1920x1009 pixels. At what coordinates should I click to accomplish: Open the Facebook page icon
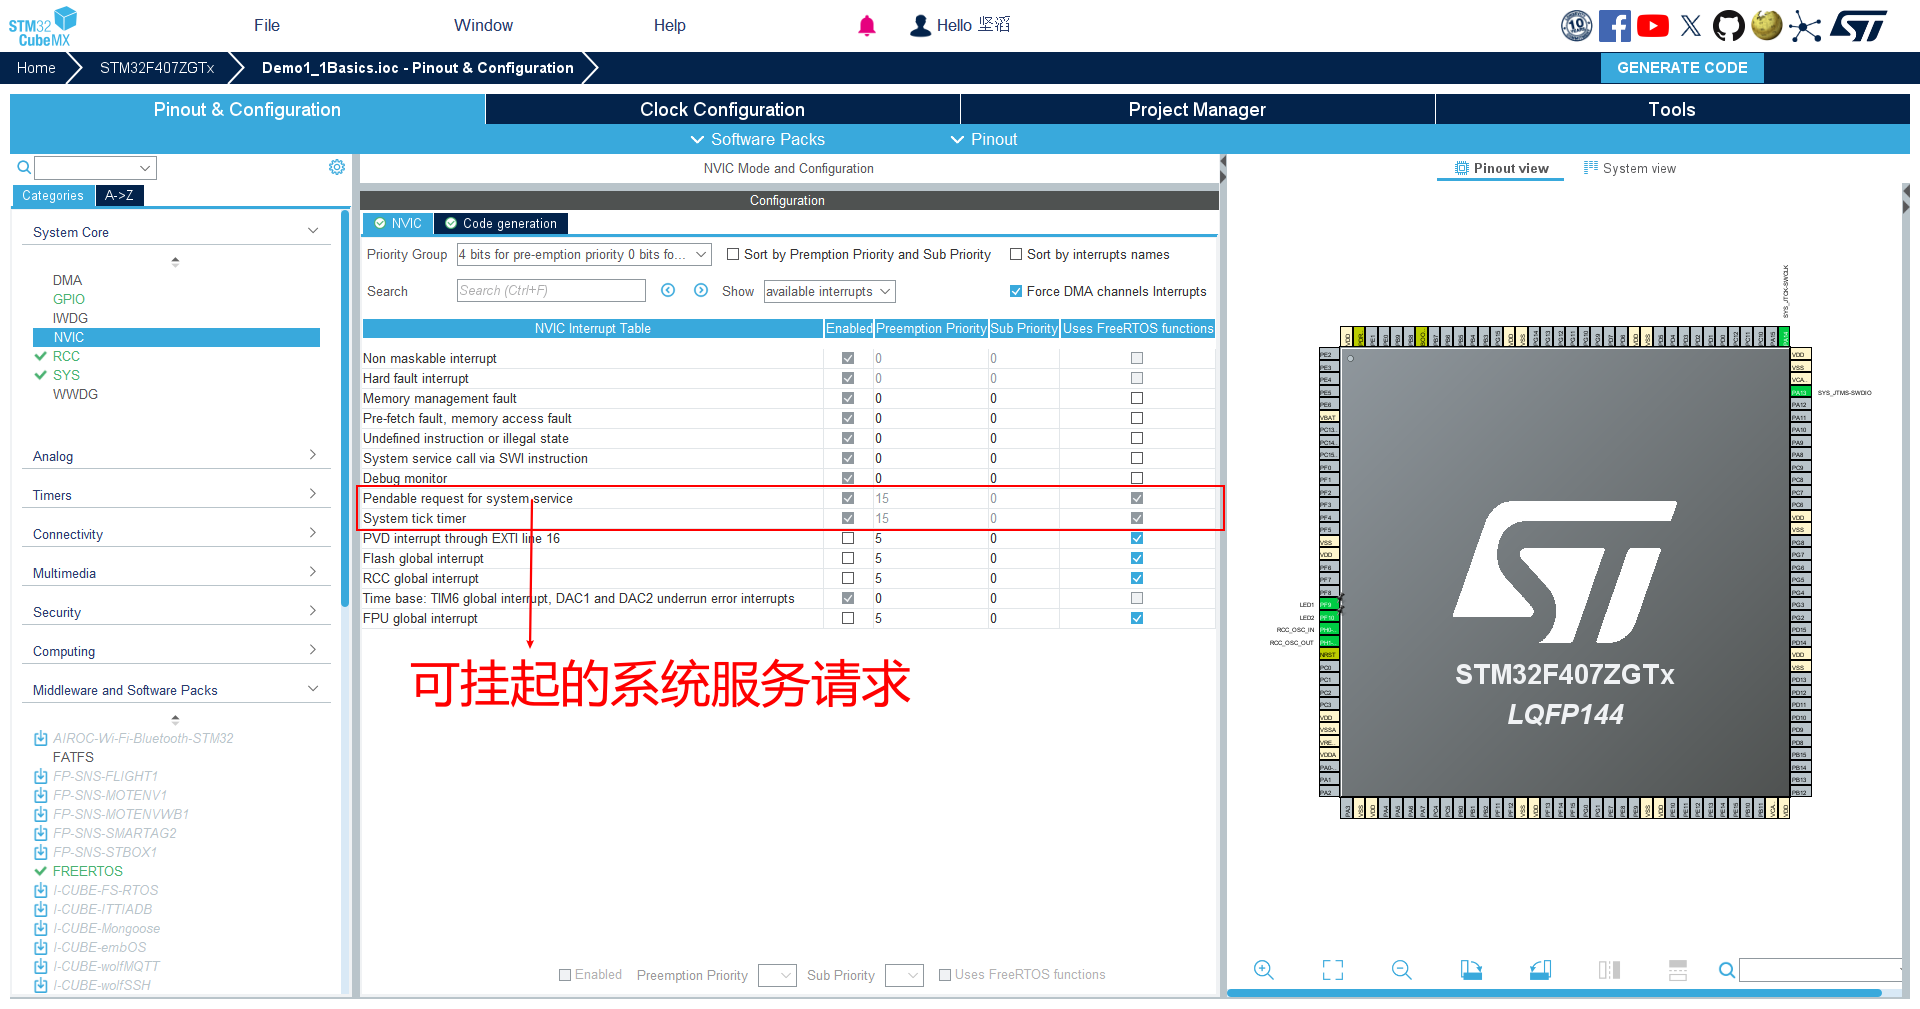coord(1614,26)
